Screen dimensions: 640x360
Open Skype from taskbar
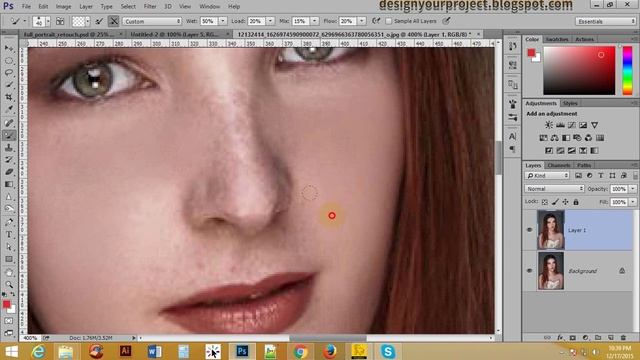tap(388, 351)
